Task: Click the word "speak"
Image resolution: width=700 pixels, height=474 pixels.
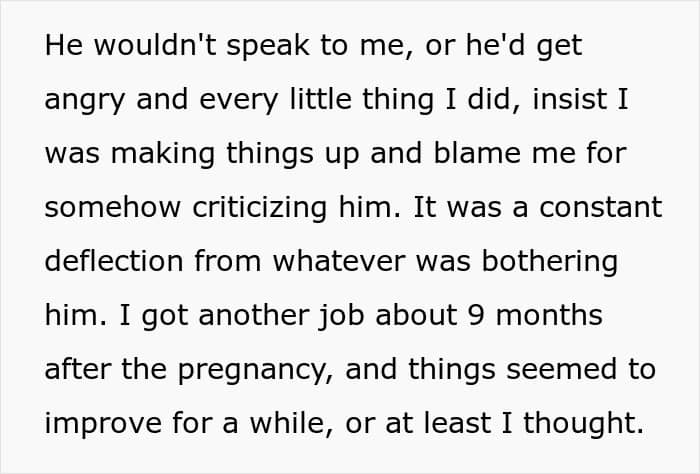Action: (x=268, y=46)
